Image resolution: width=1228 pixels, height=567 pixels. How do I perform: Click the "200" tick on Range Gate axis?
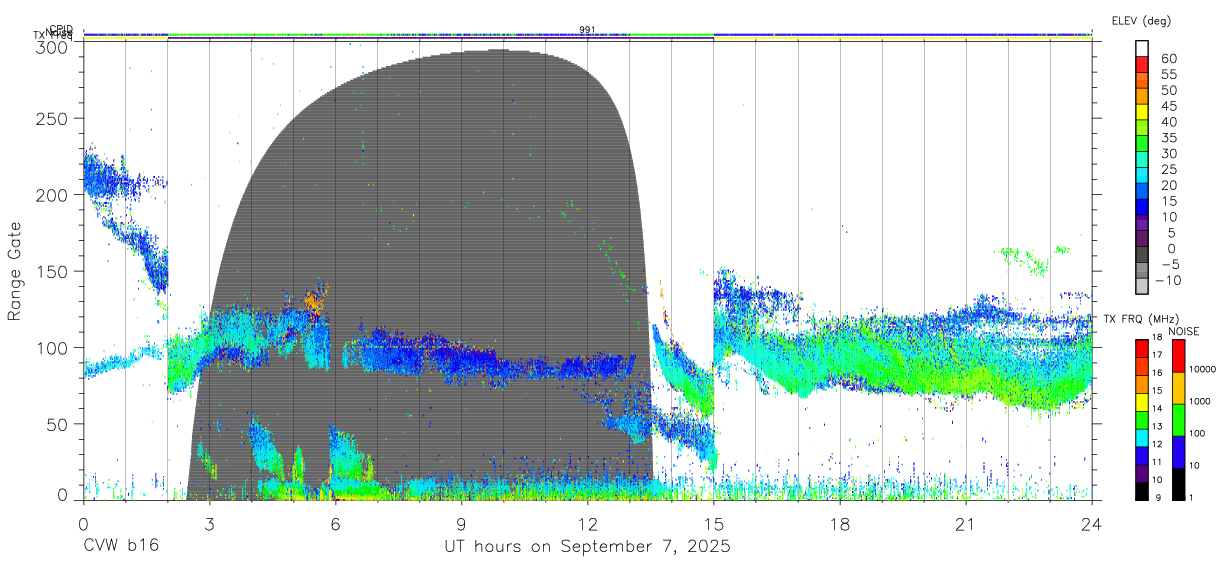click(51, 195)
